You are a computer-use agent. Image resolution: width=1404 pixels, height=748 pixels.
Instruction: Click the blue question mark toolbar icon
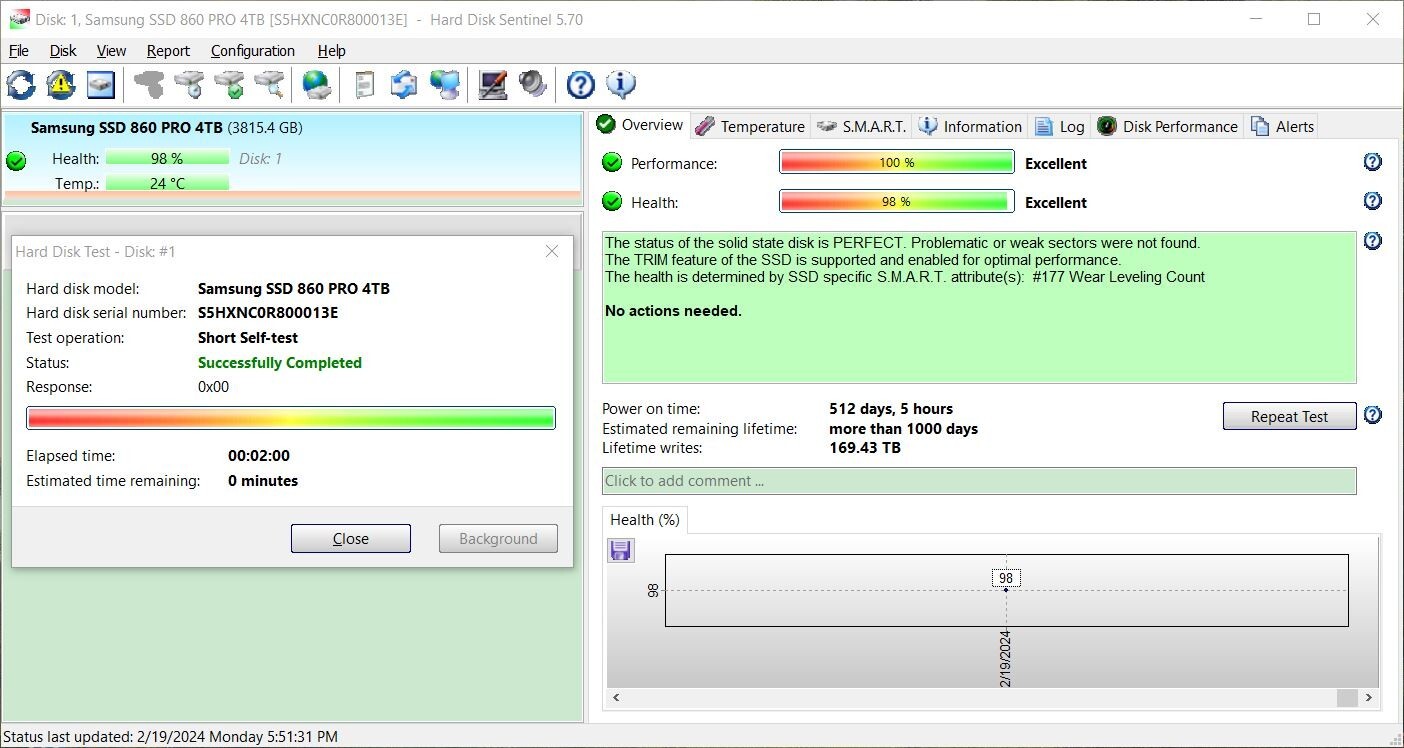click(580, 85)
